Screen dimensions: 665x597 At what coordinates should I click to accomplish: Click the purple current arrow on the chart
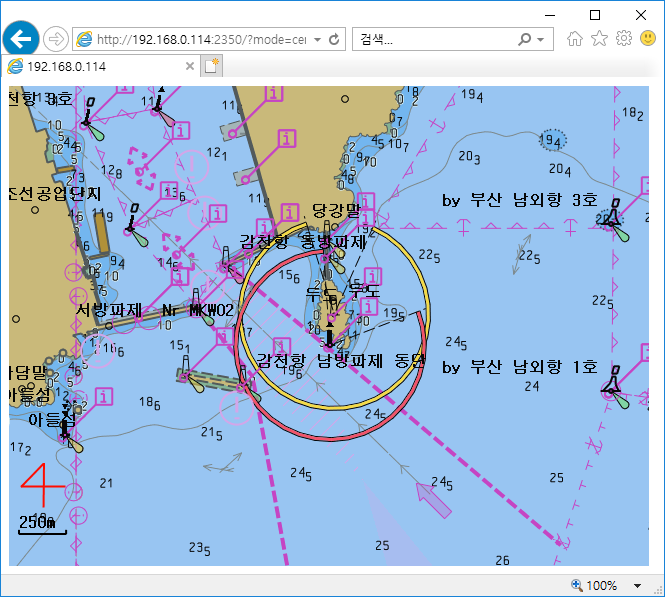click(x=433, y=499)
